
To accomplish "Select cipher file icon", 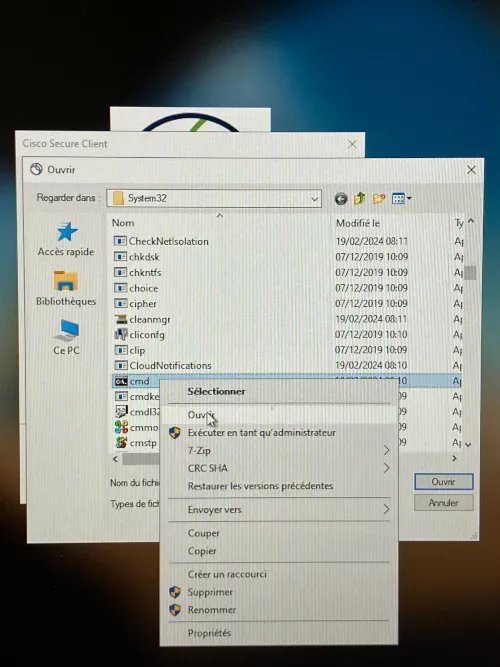I will coord(120,304).
